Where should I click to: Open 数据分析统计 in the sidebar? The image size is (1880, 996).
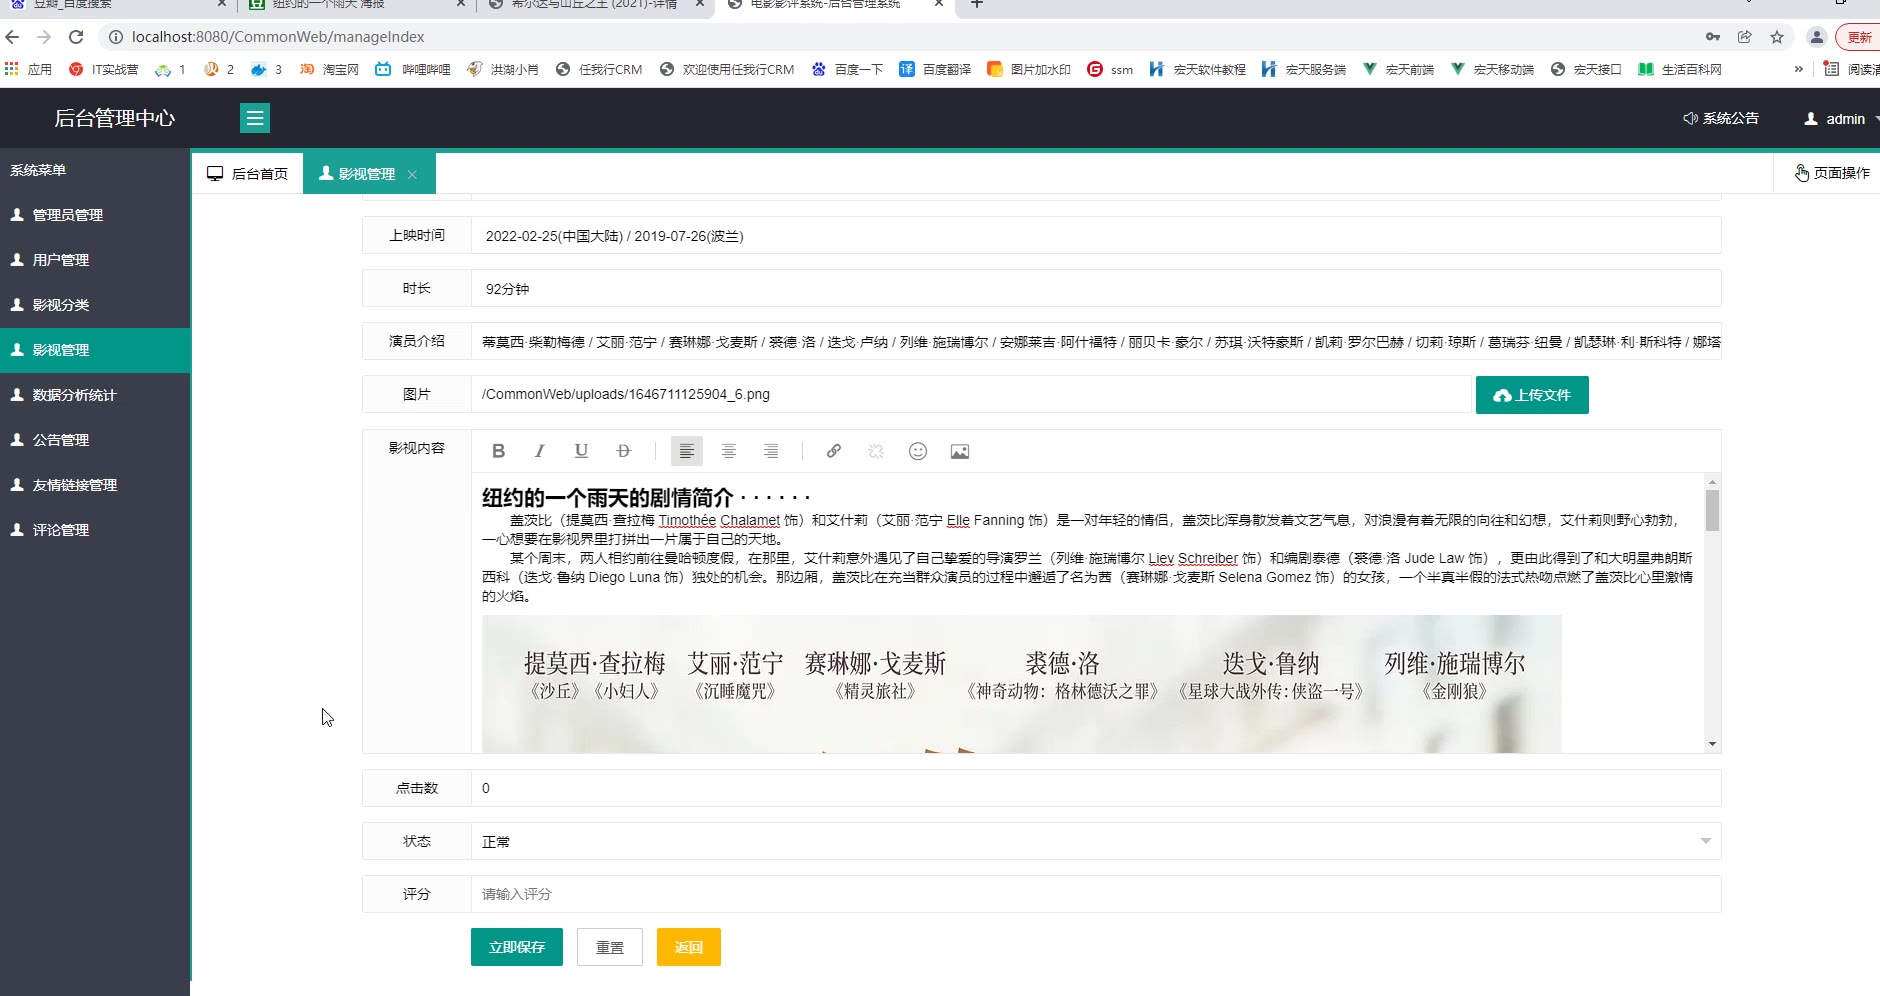(95, 395)
